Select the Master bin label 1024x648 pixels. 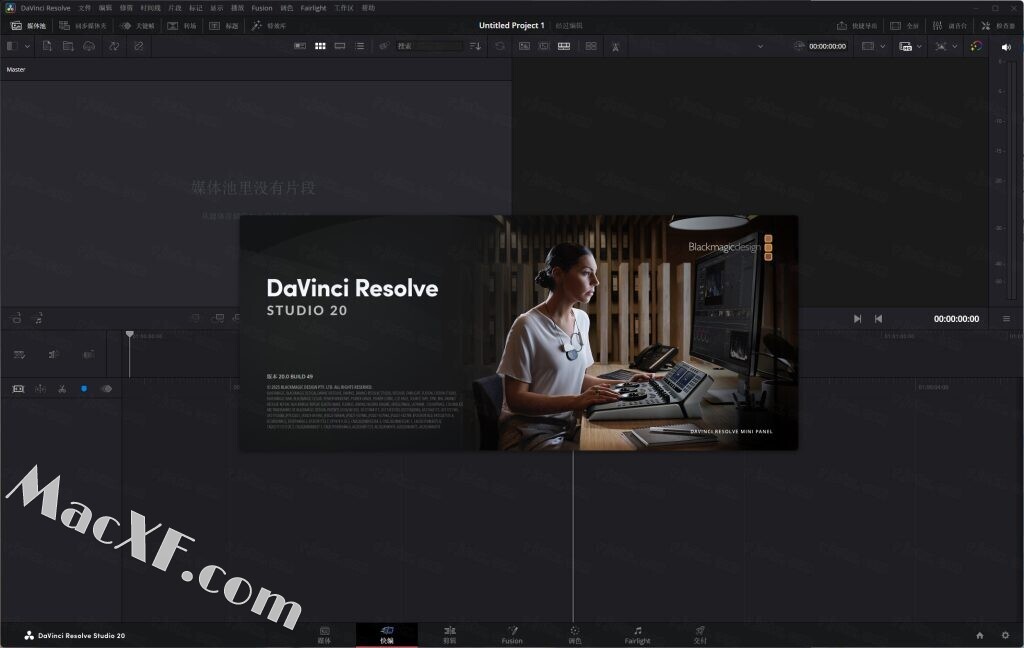[16, 69]
